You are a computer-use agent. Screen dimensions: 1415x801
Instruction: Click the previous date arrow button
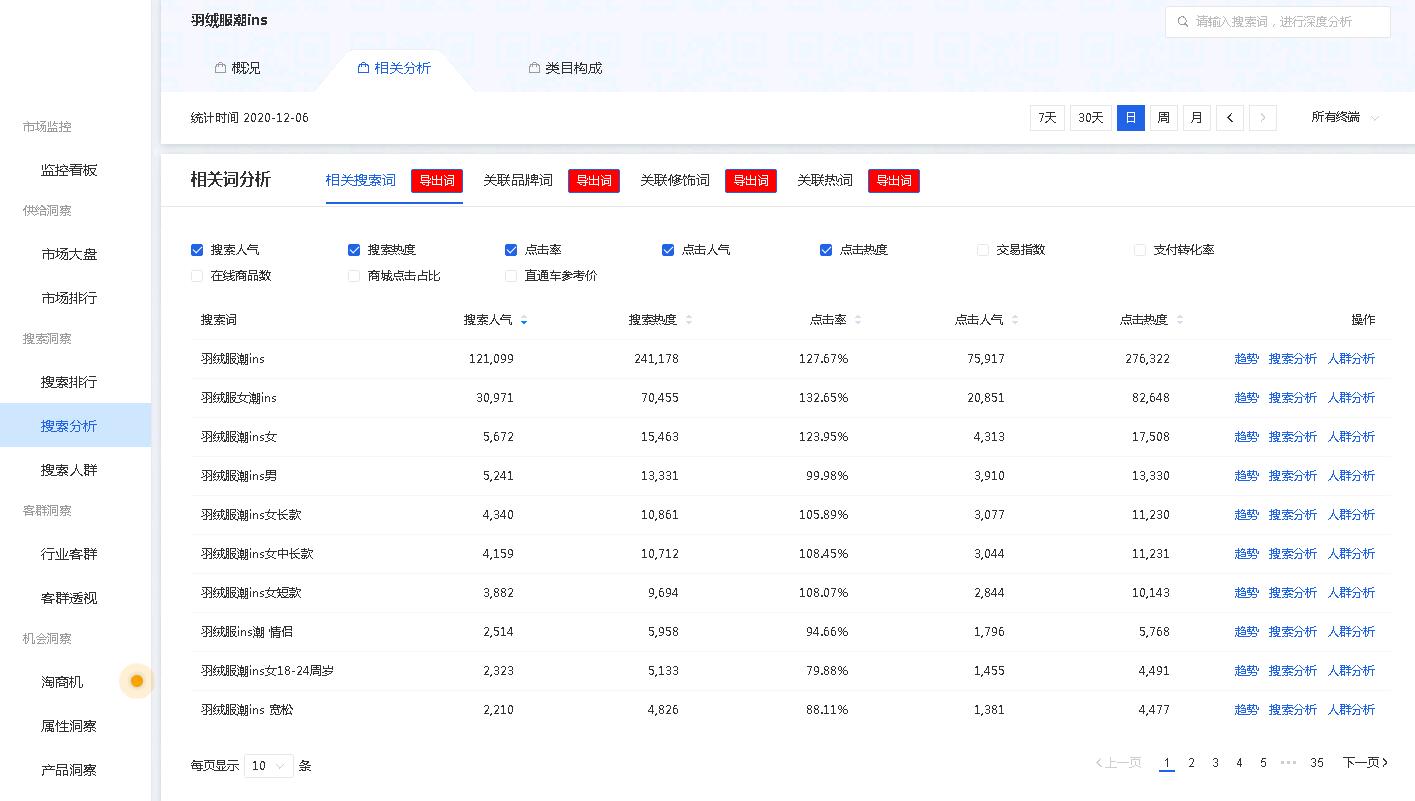pyautogui.click(x=1230, y=118)
